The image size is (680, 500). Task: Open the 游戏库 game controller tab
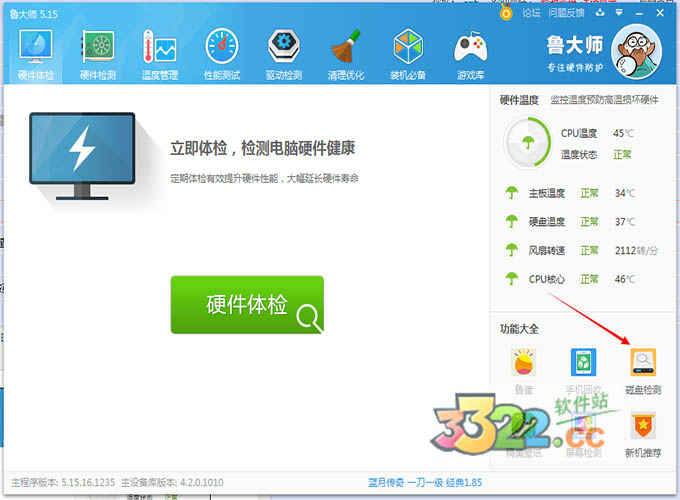tap(470, 55)
